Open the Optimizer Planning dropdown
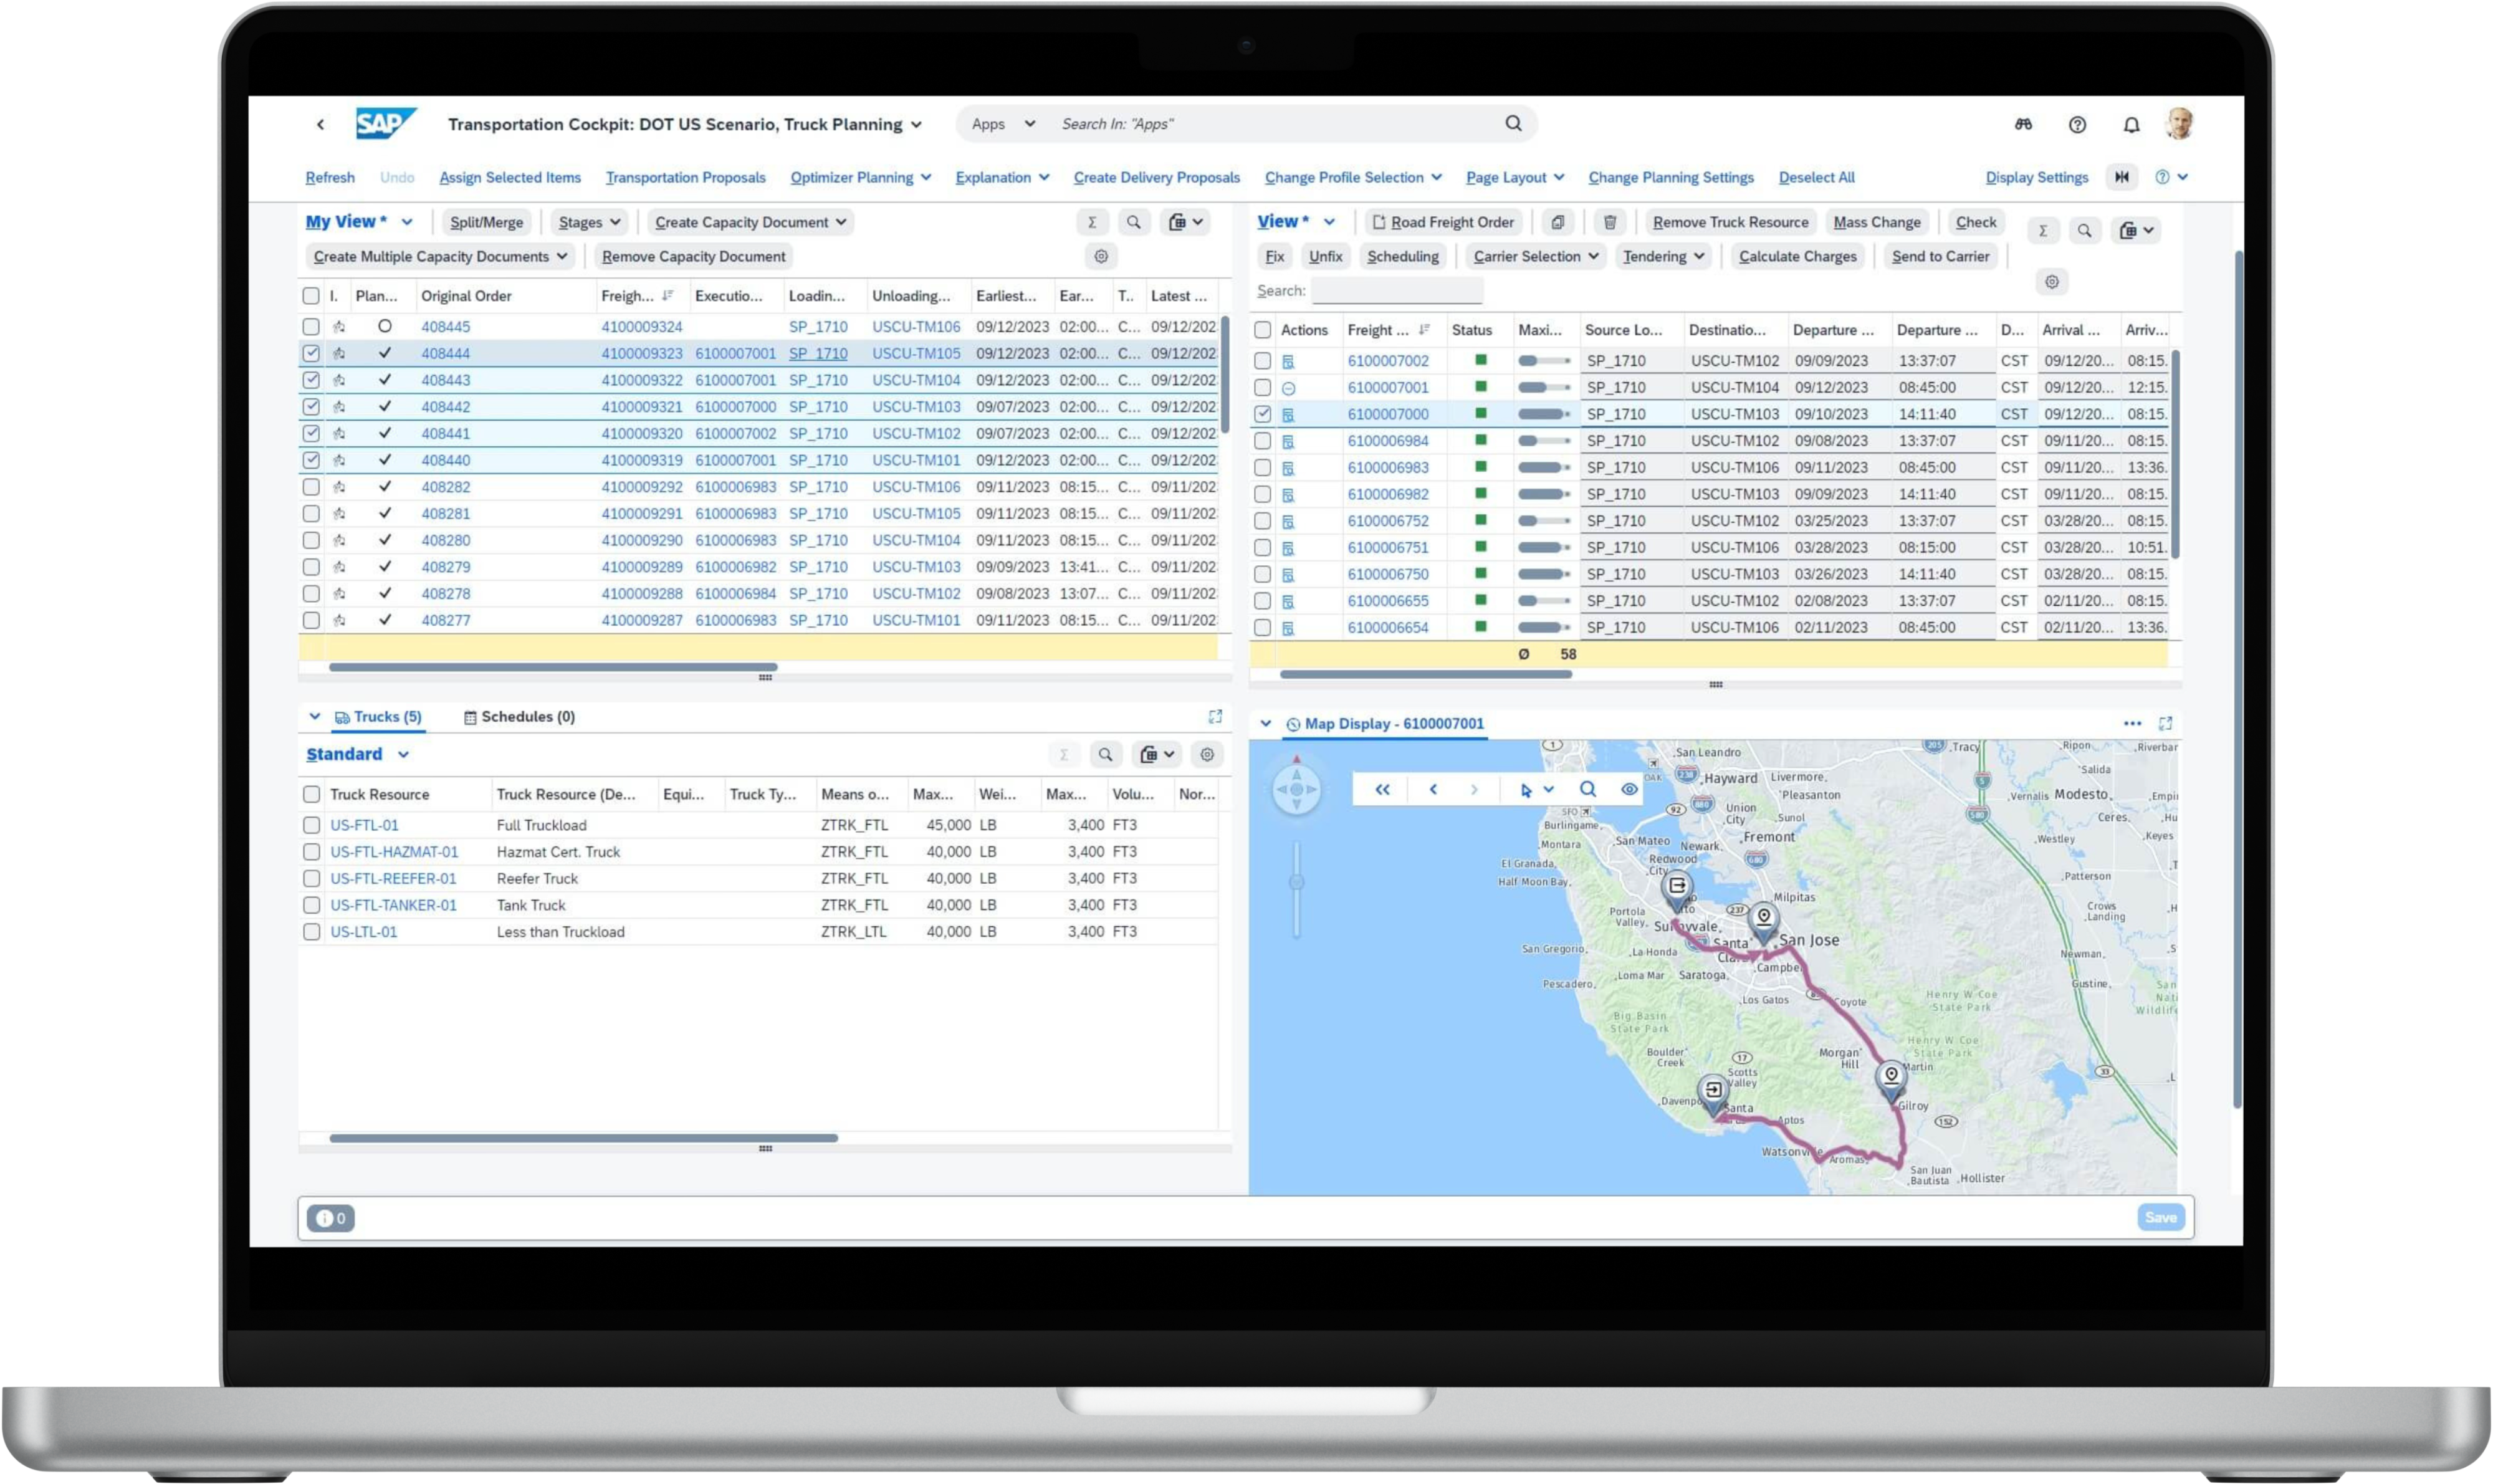 pos(860,177)
